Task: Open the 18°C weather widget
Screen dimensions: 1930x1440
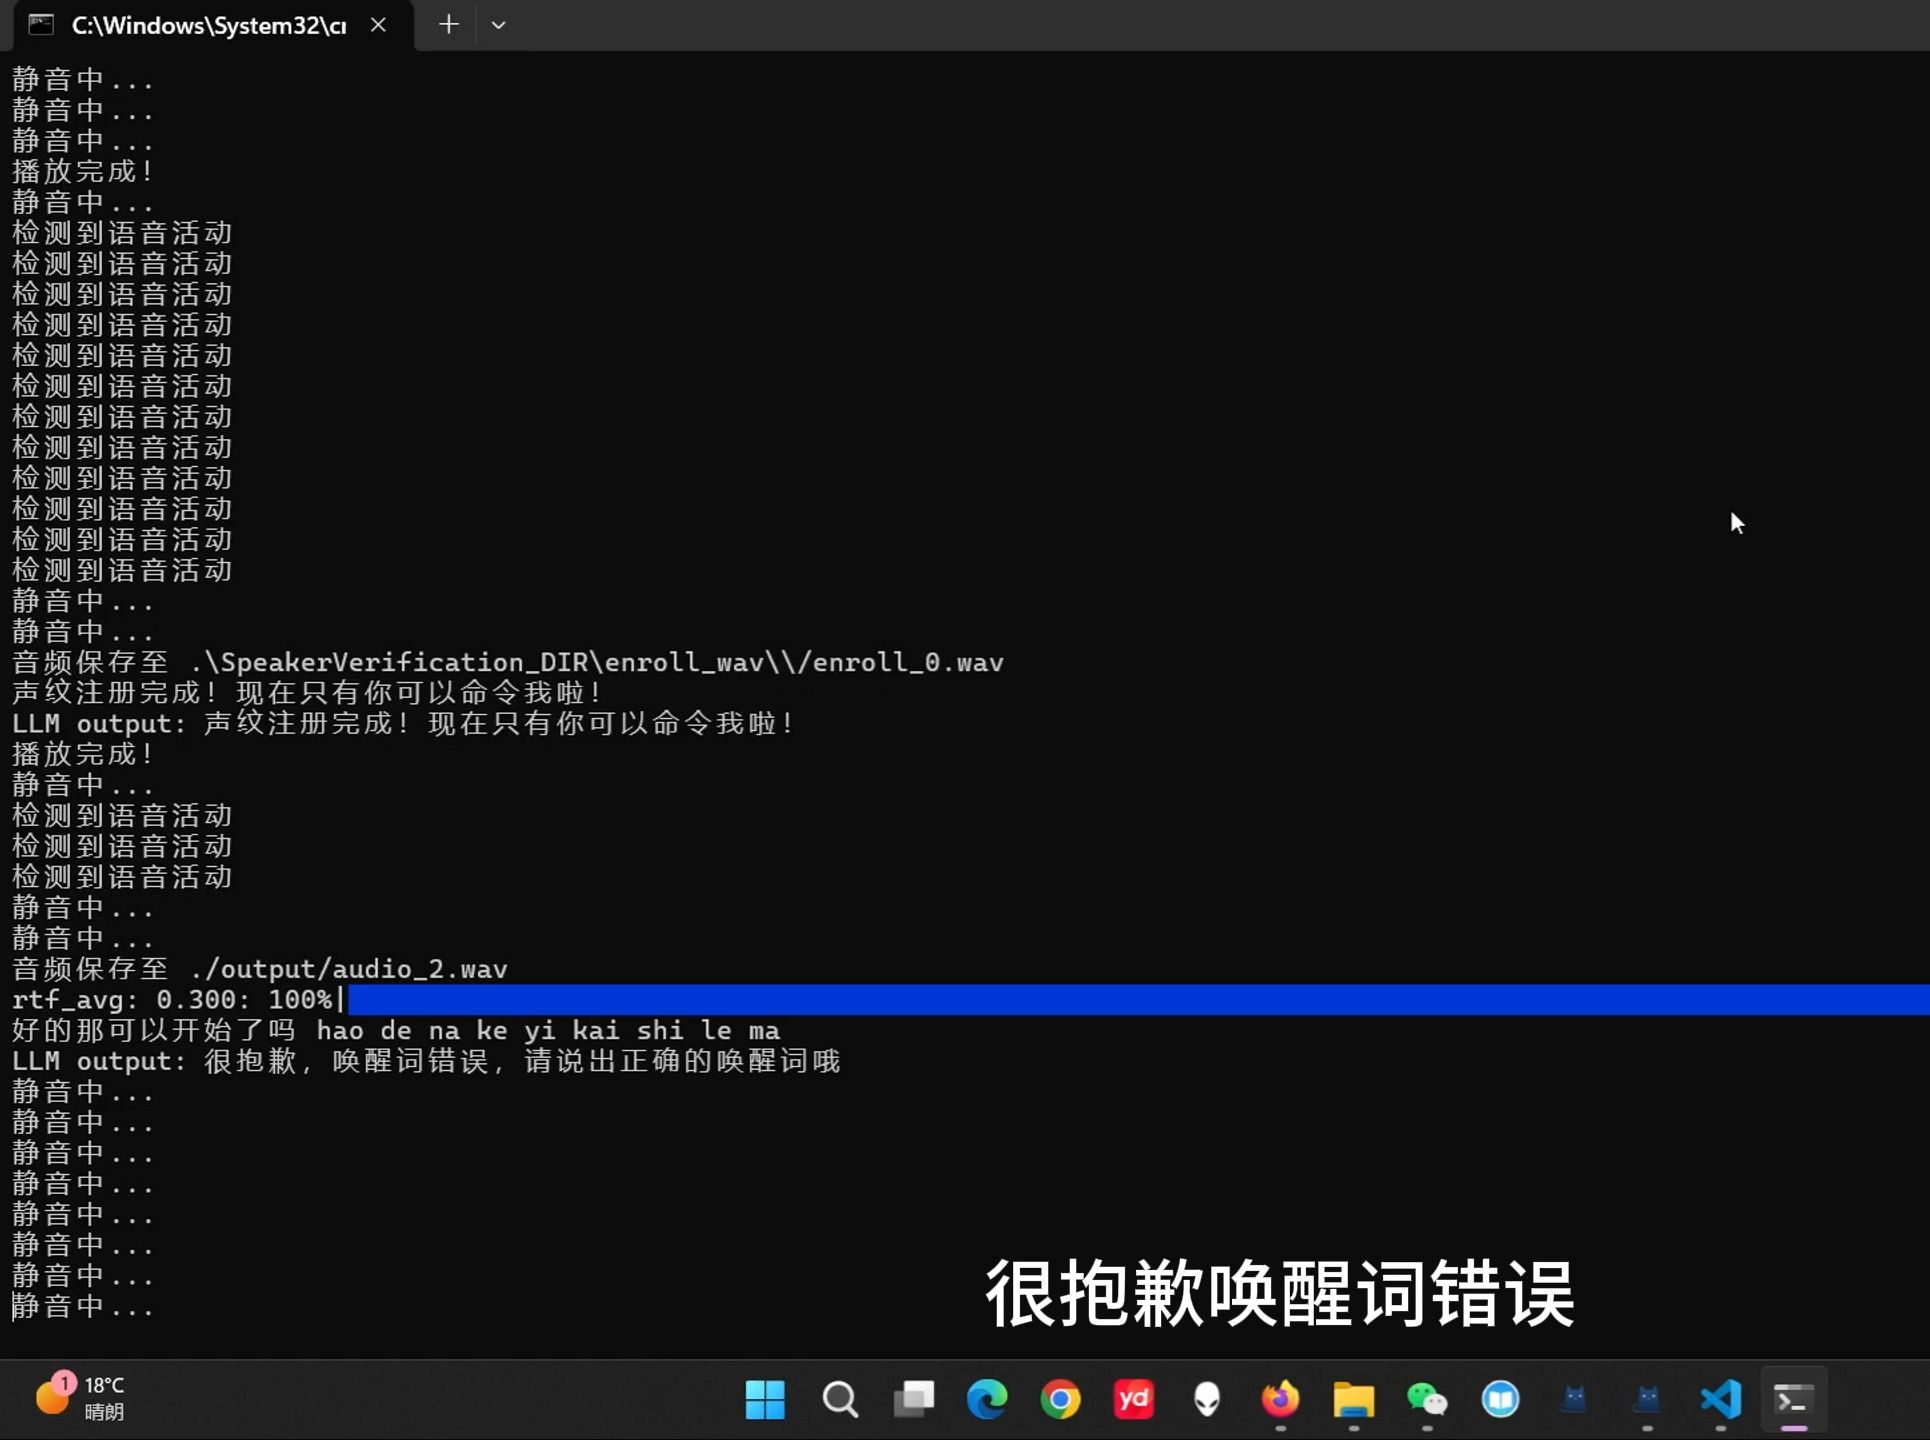Action: (x=82, y=1397)
